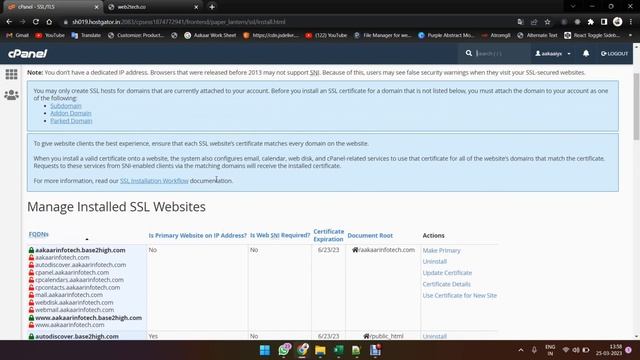
Task: Click Make Primary for aakaarinfotech.base2high.com
Action: pyautogui.click(x=441, y=250)
